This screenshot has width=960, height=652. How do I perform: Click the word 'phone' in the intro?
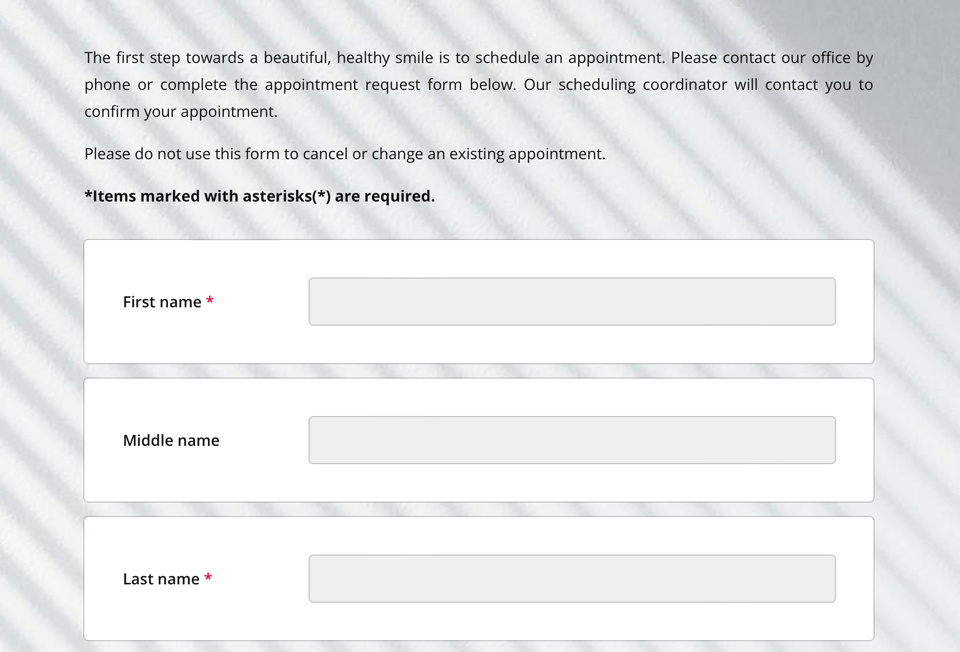(x=107, y=85)
